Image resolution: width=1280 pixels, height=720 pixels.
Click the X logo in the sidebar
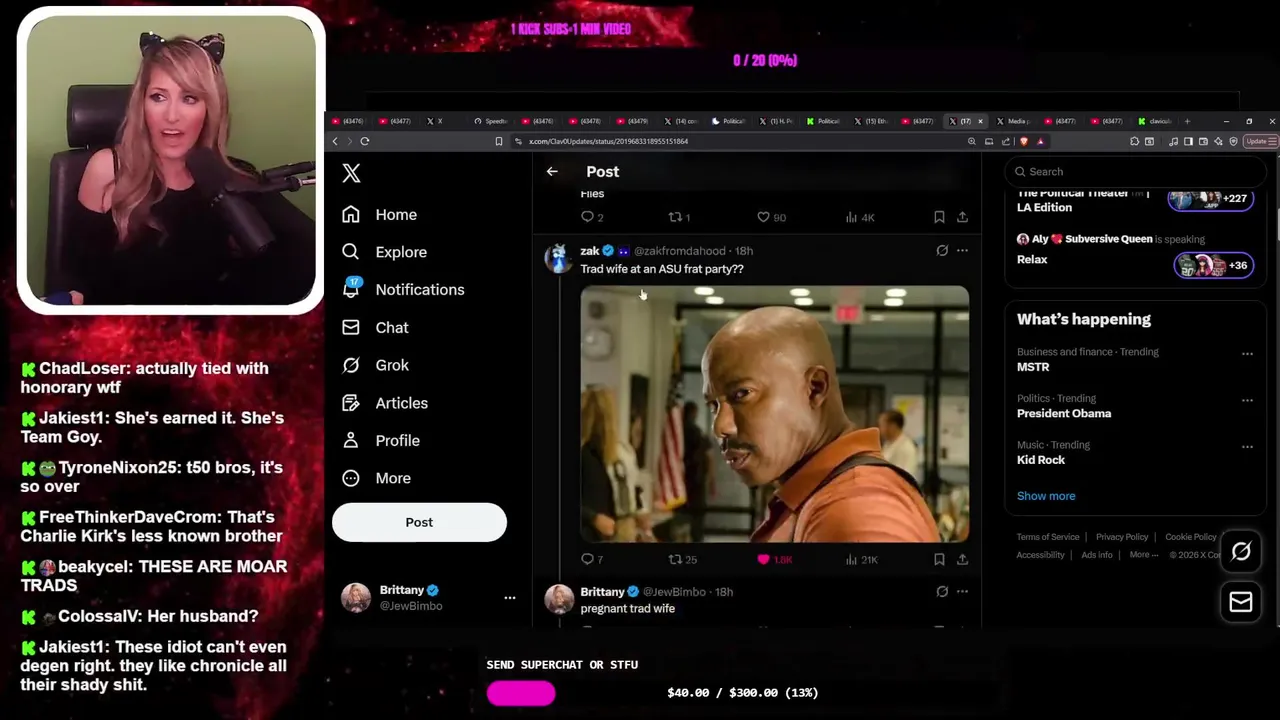coord(351,173)
